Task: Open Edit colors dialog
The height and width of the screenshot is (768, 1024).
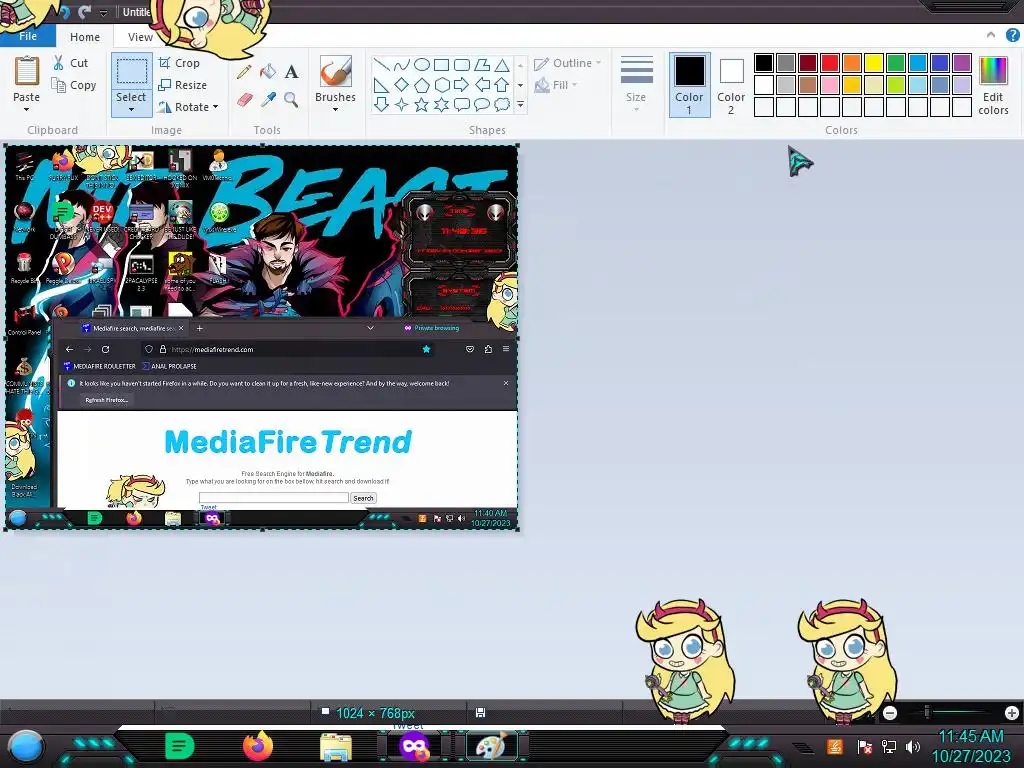Action: point(993,86)
